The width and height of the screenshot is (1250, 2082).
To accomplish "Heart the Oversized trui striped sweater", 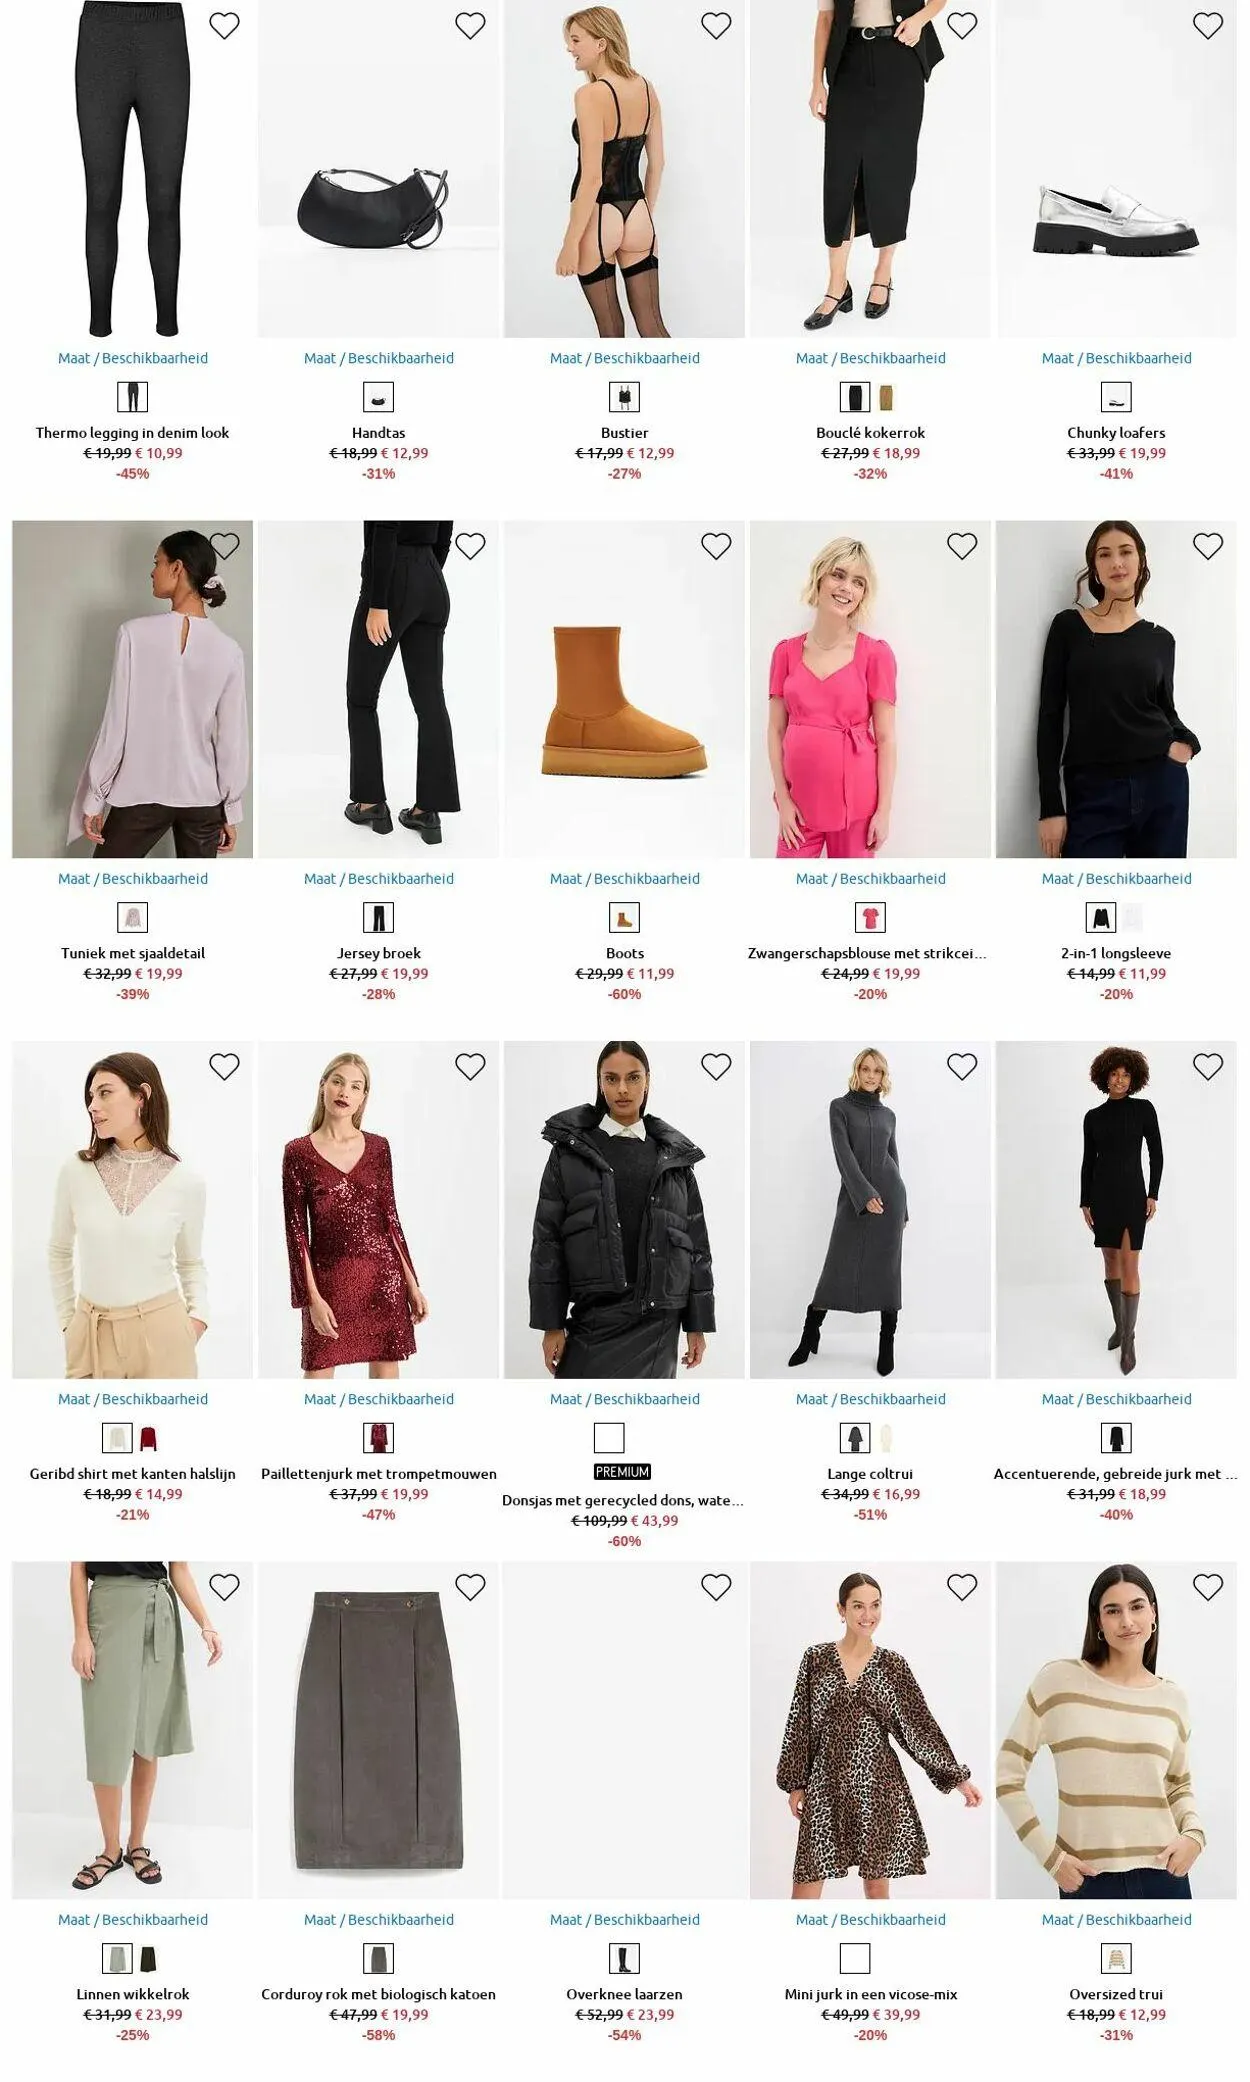I will [1208, 1587].
